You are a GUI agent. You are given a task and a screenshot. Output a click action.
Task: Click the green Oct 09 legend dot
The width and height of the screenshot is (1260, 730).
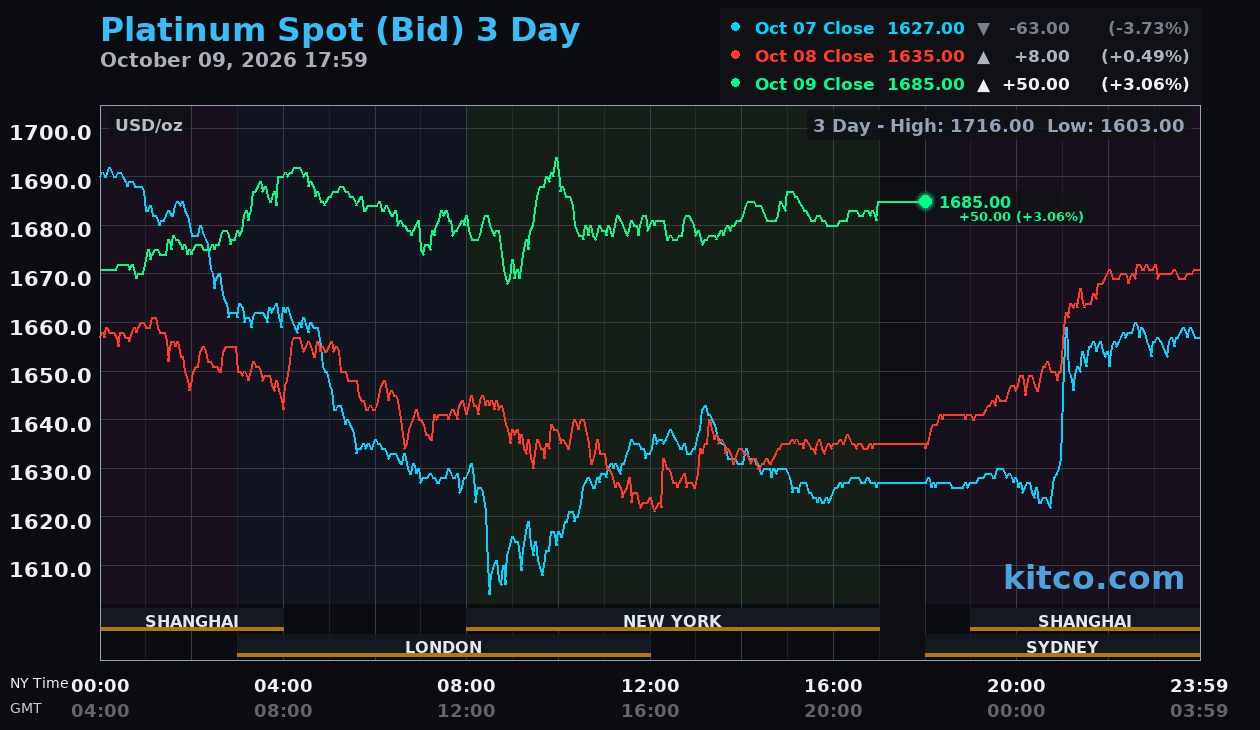[736, 83]
